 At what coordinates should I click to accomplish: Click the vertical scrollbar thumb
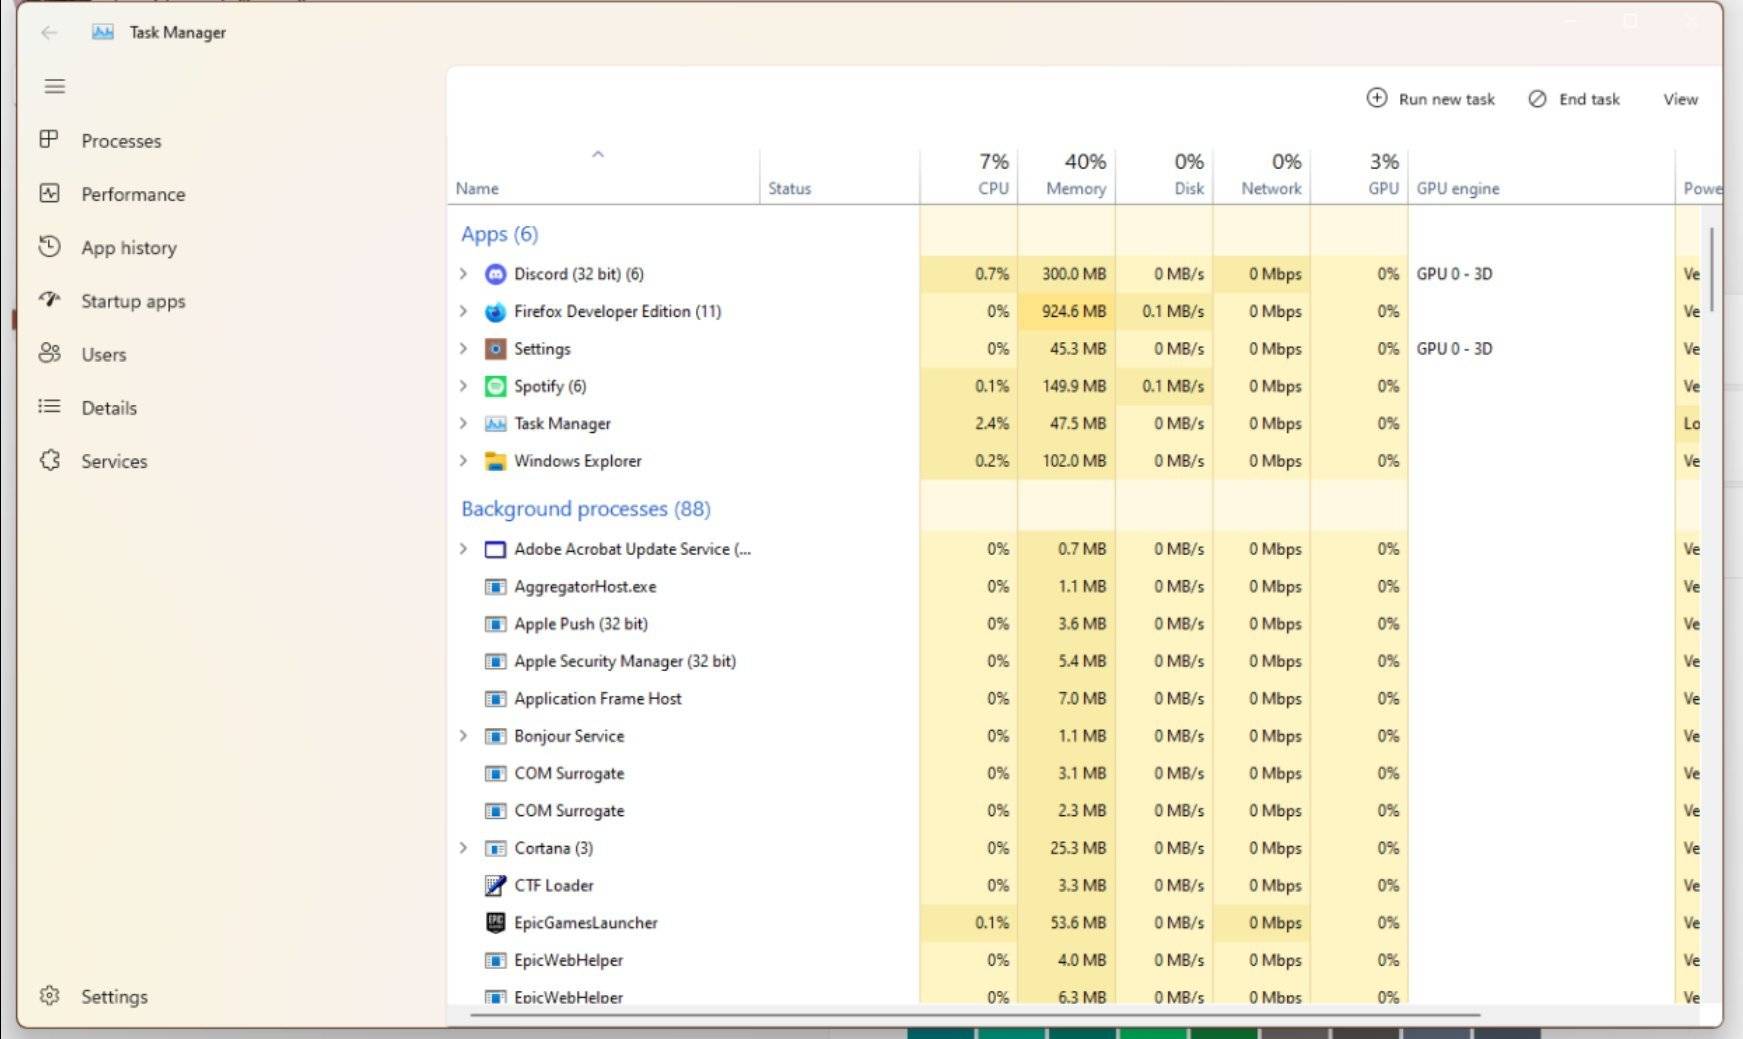[1712, 269]
